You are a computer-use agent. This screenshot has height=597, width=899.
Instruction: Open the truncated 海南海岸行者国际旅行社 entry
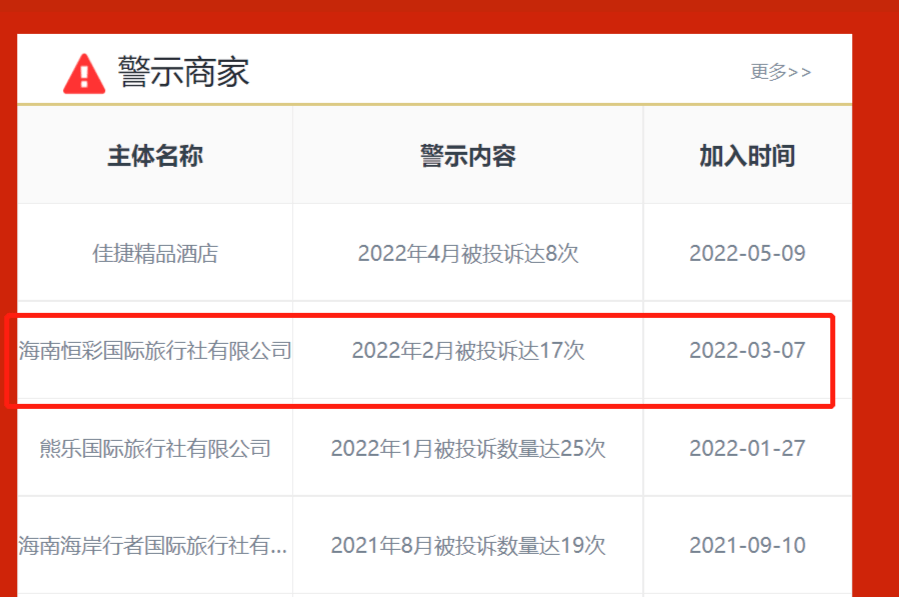point(153,546)
